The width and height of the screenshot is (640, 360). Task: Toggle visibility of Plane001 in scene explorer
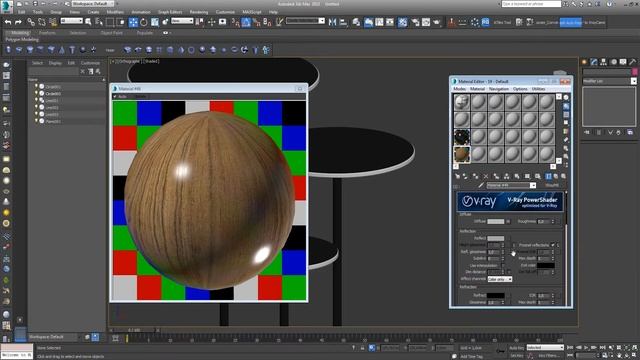36,121
